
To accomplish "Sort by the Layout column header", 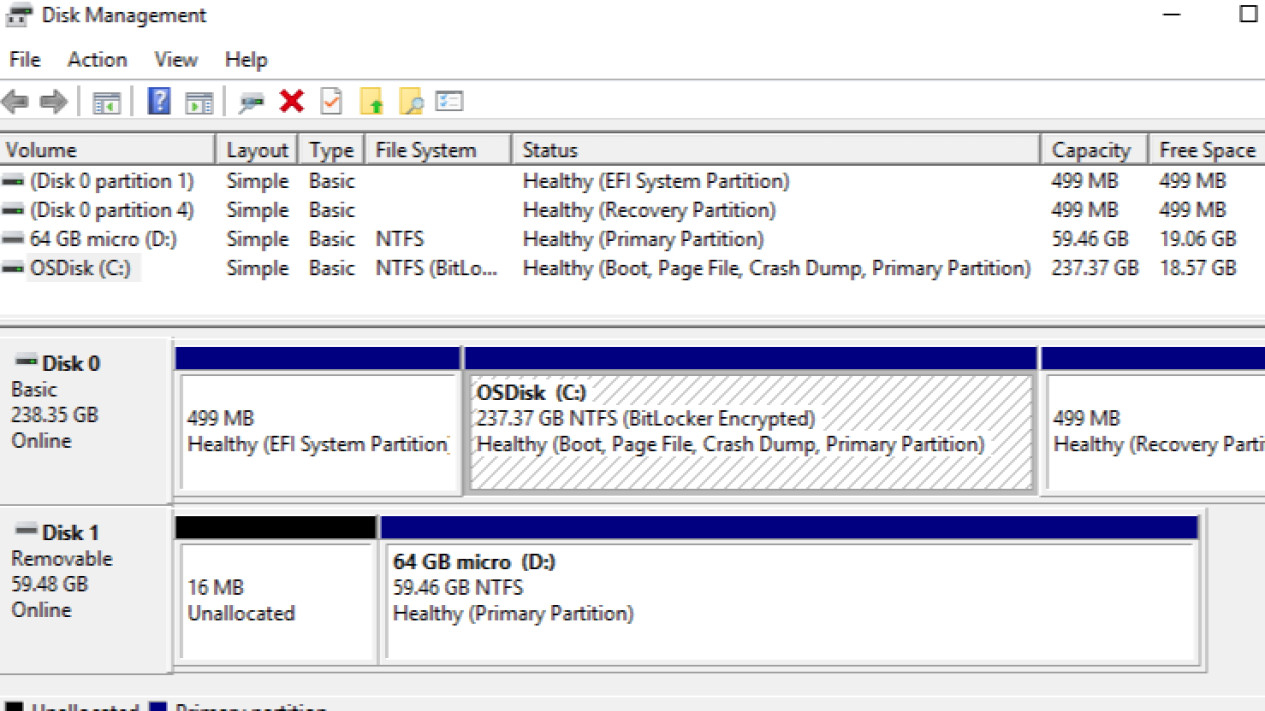I will (257, 150).
